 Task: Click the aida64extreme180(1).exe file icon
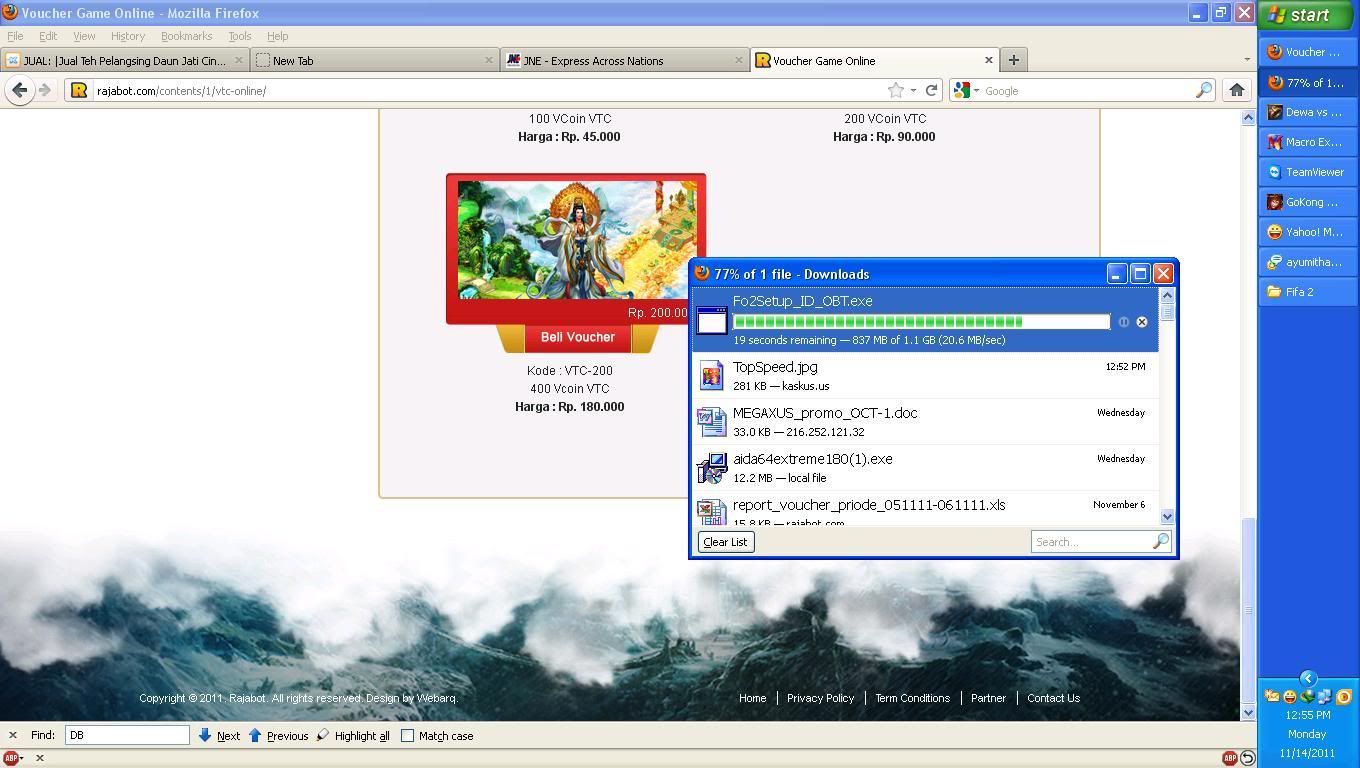pos(711,467)
